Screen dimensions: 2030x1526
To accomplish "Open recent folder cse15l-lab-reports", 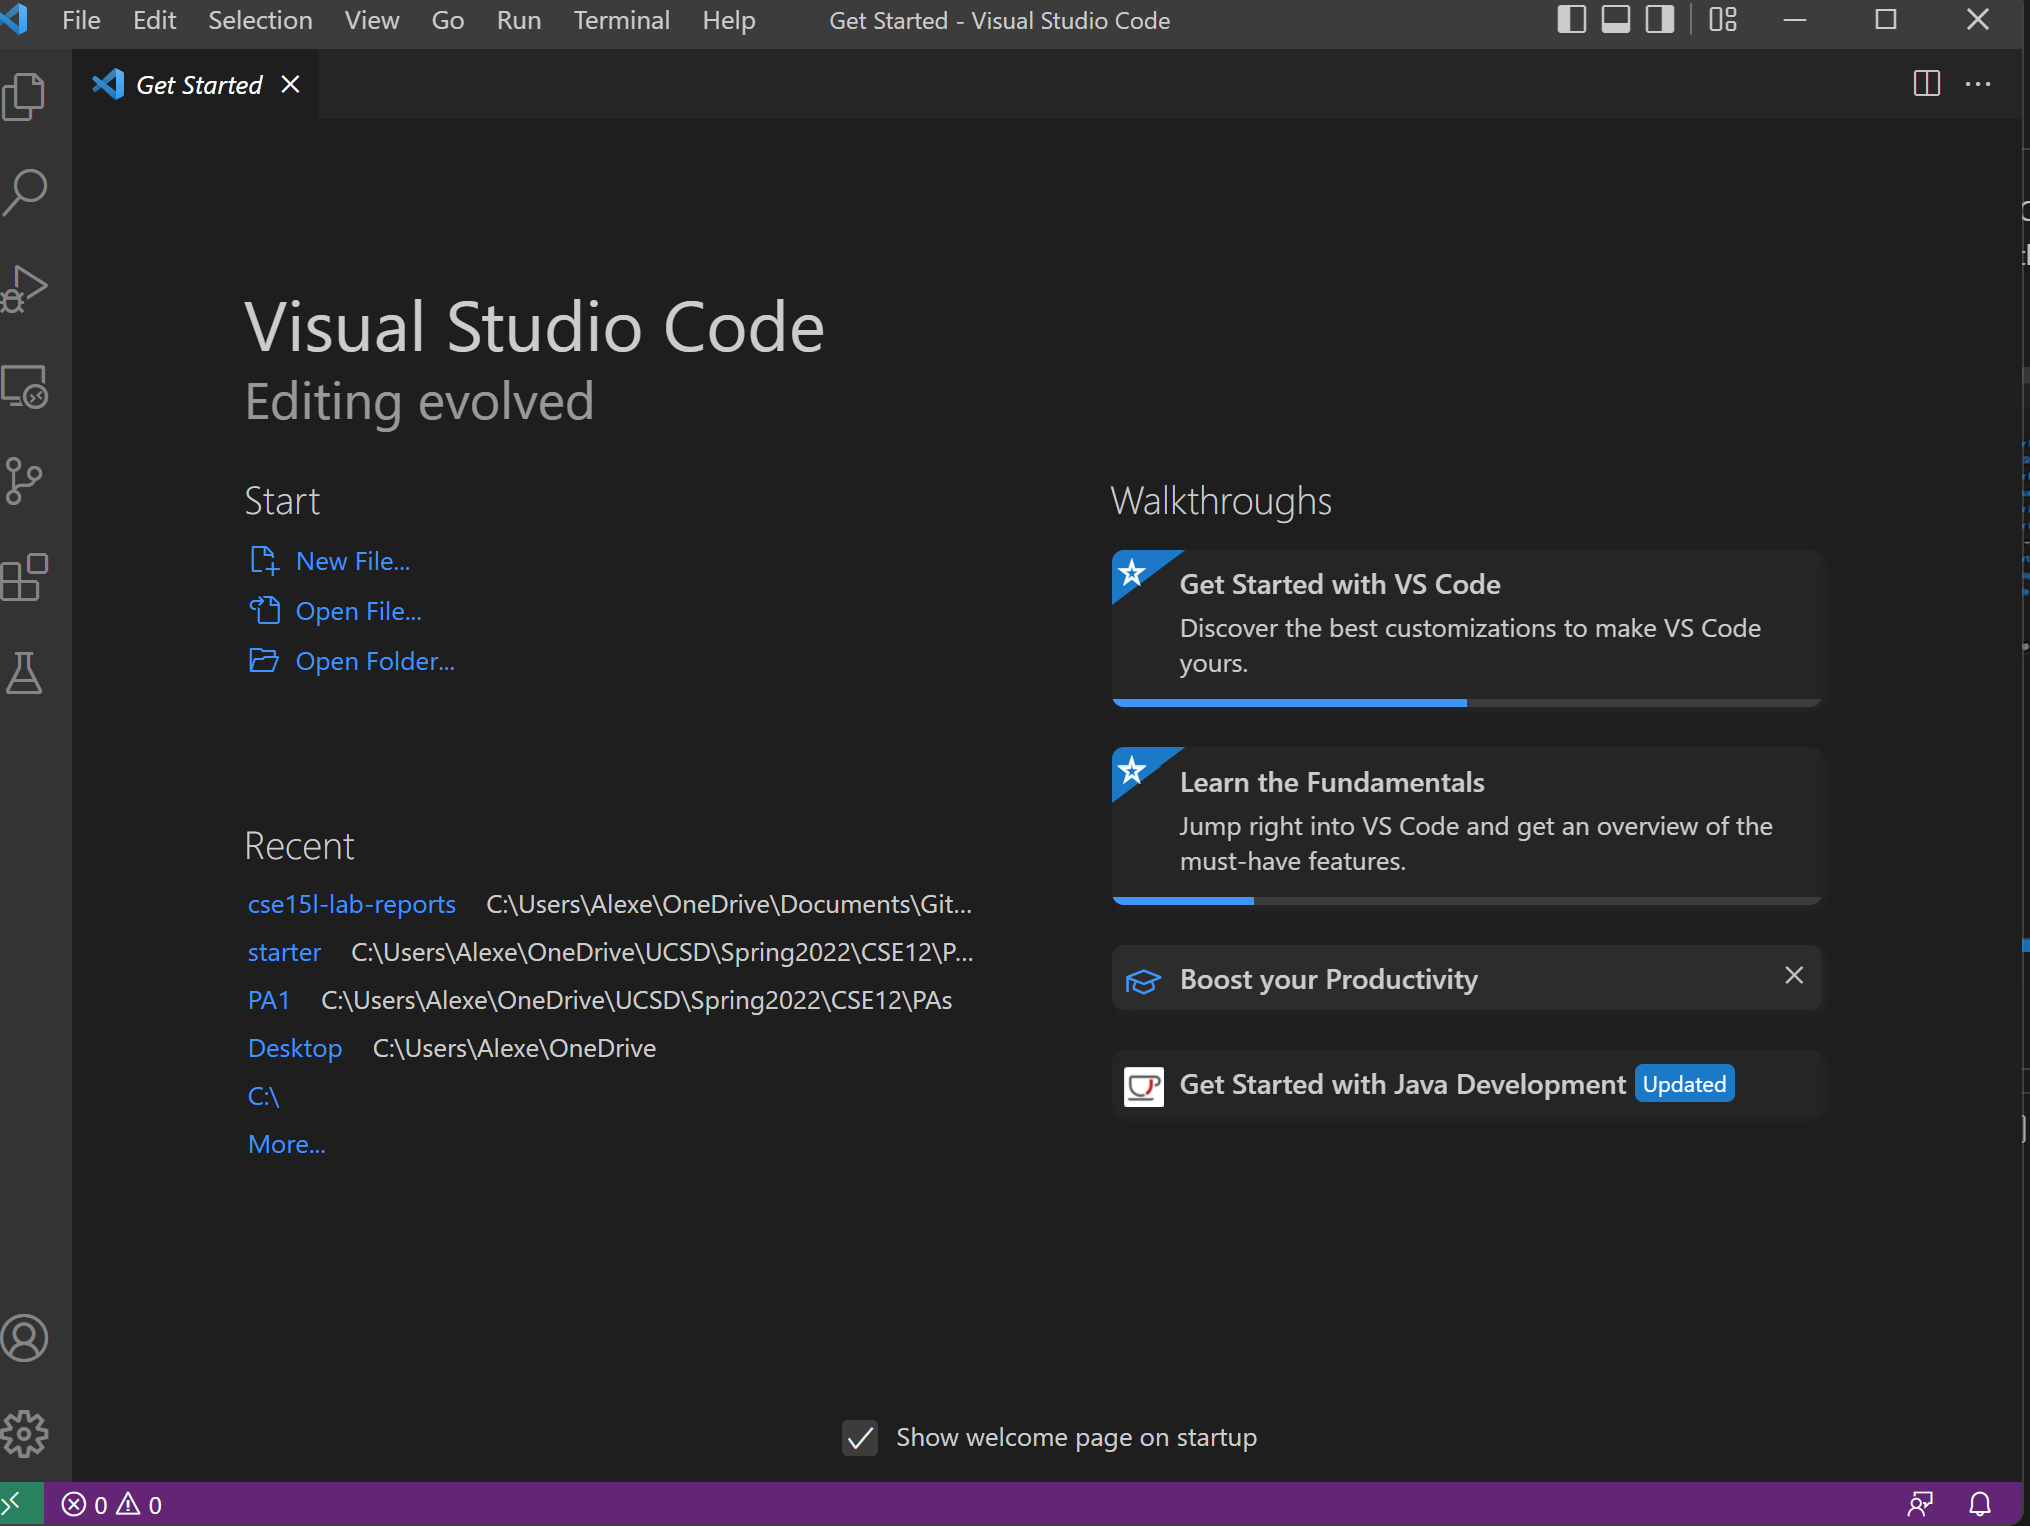I will 352,904.
